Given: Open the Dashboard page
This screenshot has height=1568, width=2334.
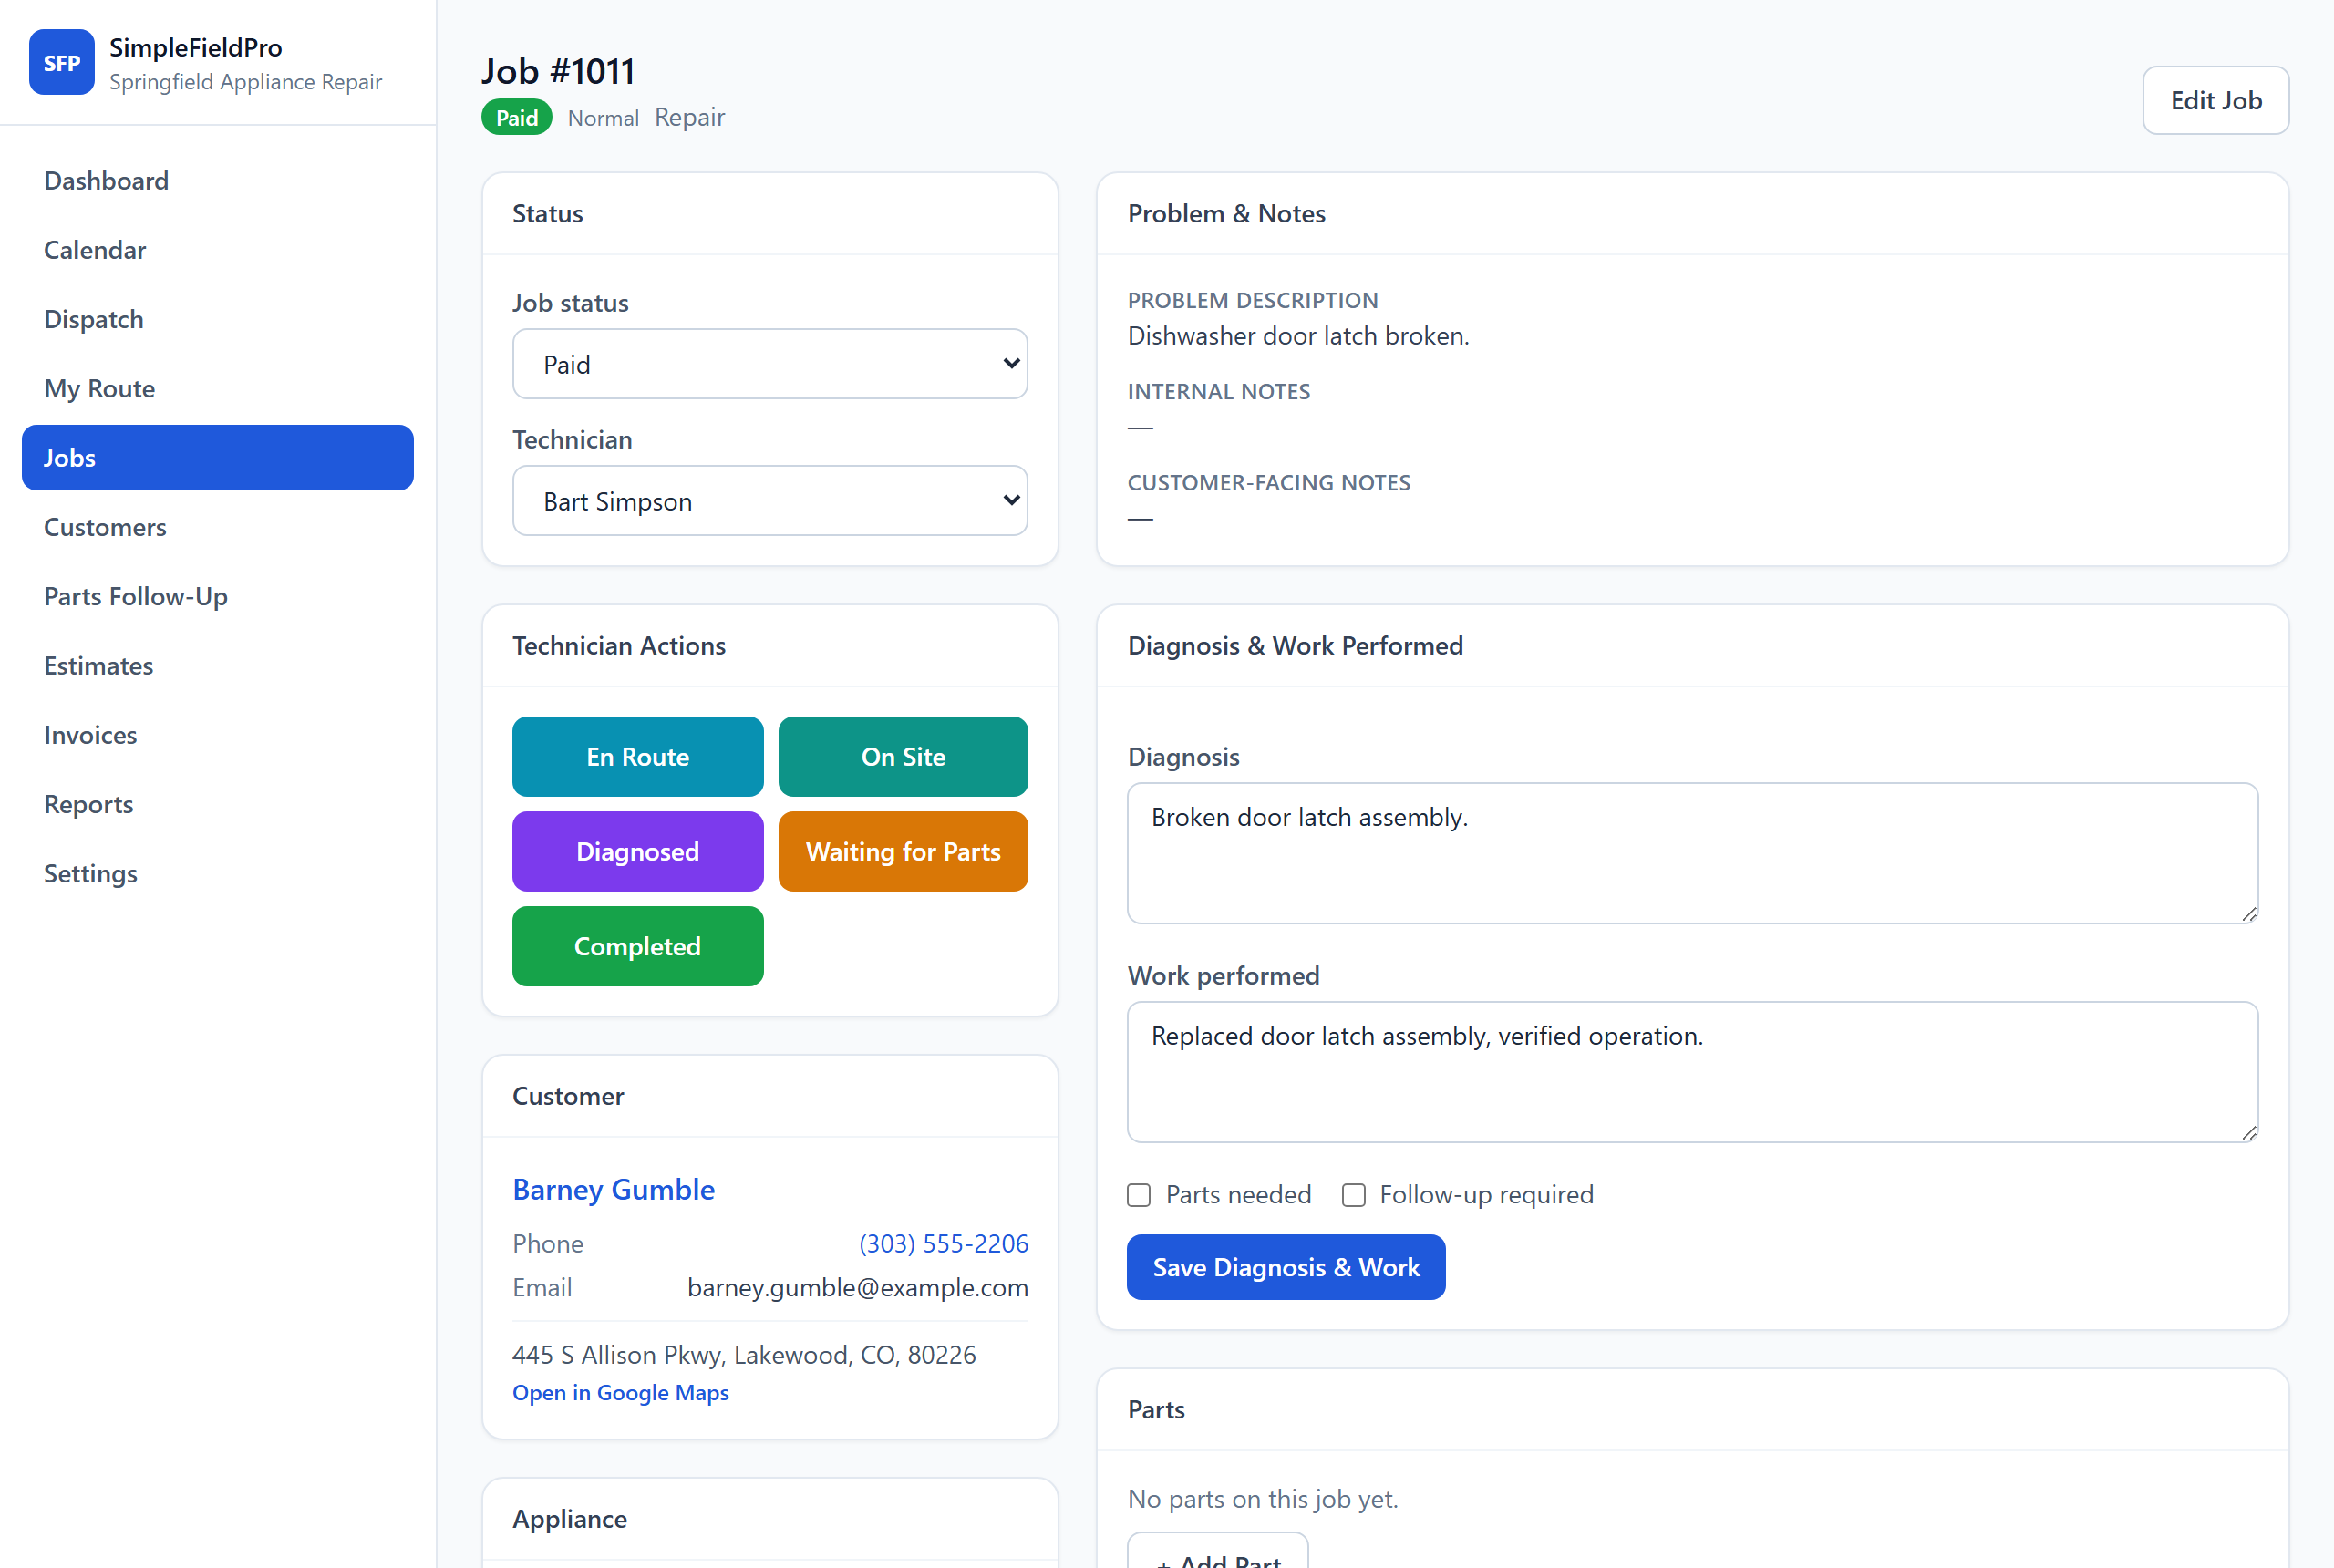Looking at the screenshot, I should [217, 181].
